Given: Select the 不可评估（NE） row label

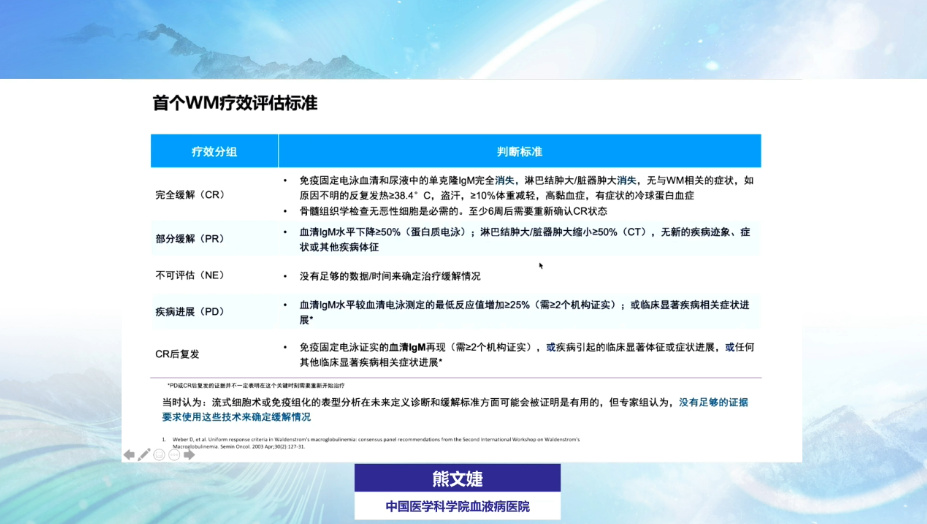Looking at the screenshot, I should [190, 275].
